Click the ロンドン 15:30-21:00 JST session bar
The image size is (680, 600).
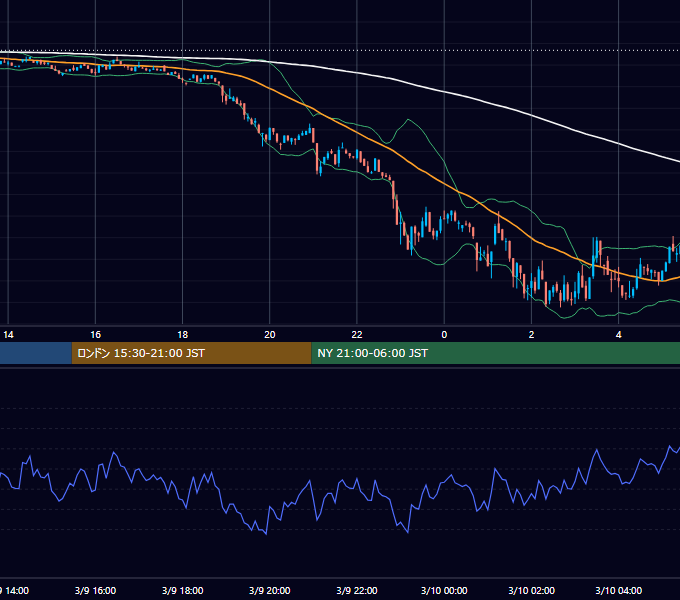191,353
